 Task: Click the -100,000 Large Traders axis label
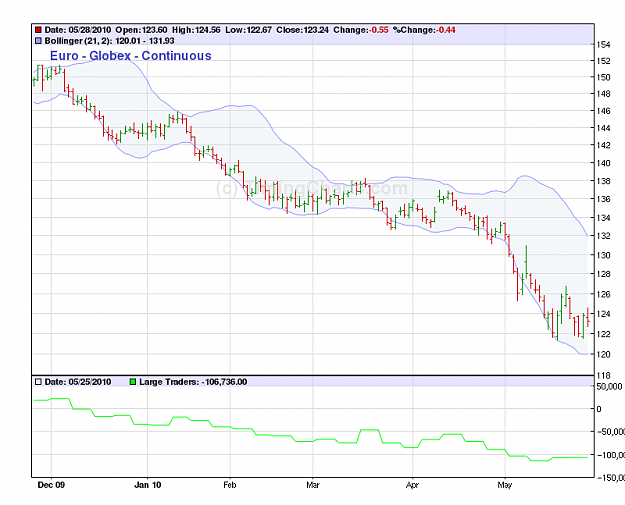(x=611, y=455)
